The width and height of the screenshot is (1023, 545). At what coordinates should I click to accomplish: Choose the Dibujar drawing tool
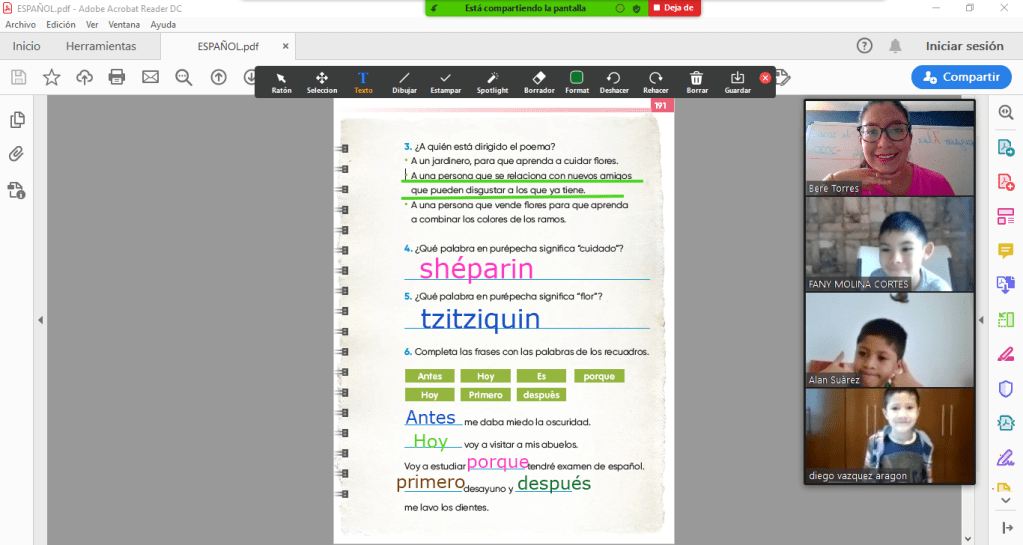[x=404, y=81]
